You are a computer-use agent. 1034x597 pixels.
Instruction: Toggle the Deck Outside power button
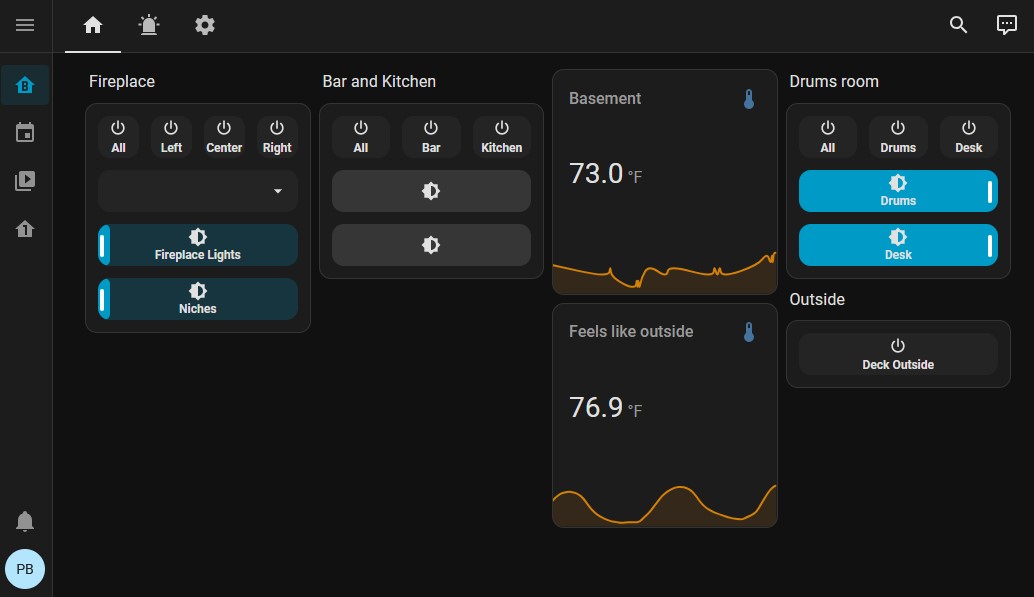click(898, 354)
